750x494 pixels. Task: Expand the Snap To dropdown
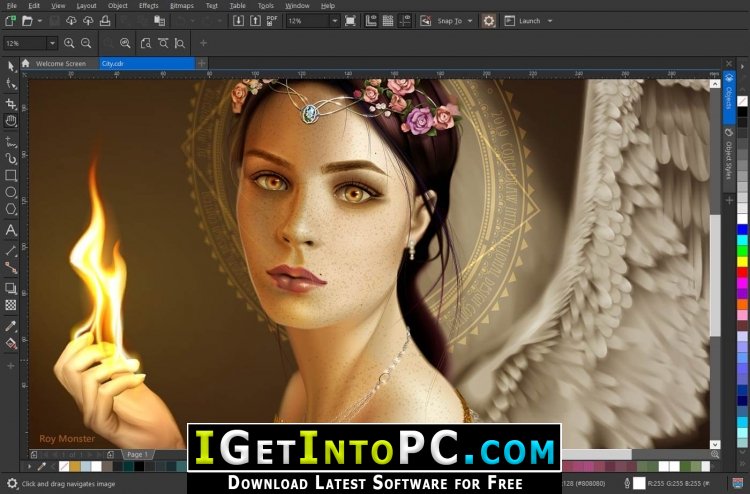pyautogui.click(x=470, y=21)
